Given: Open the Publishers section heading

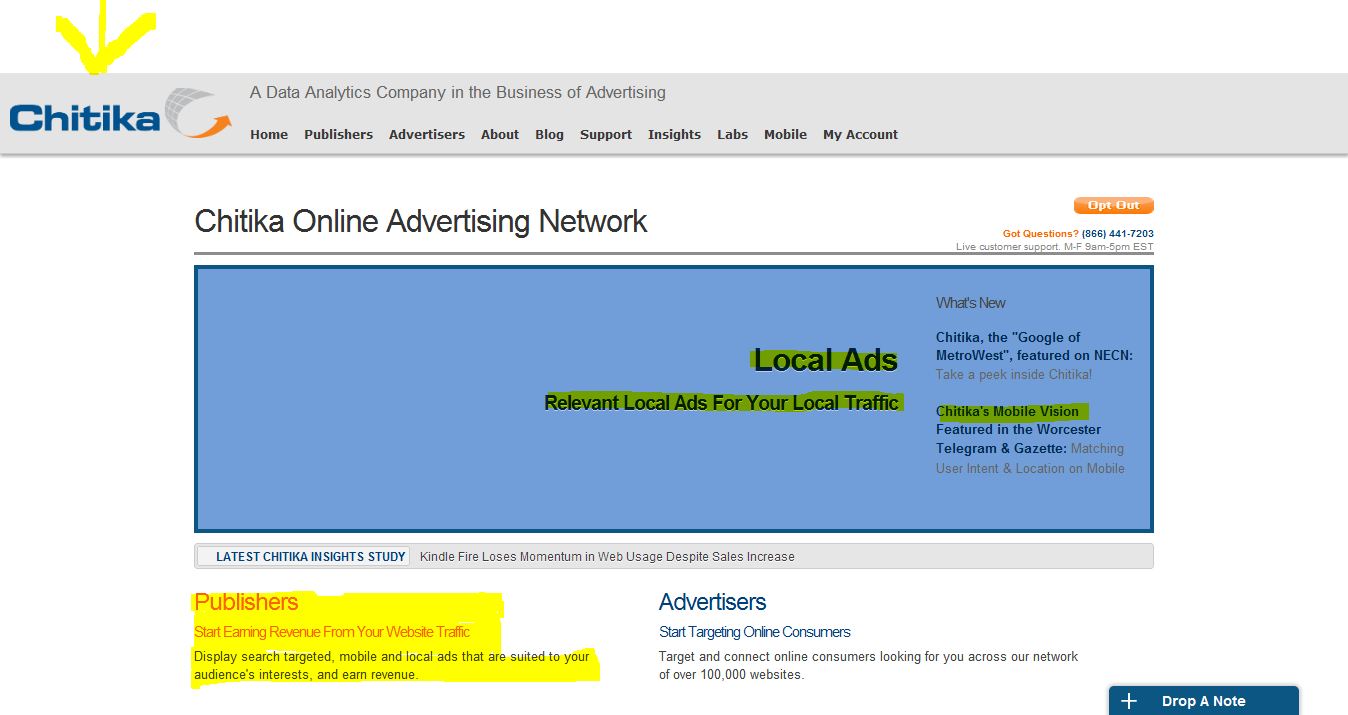Looking at the screenshot, I should pyautogui.click(x=246, y=602).
